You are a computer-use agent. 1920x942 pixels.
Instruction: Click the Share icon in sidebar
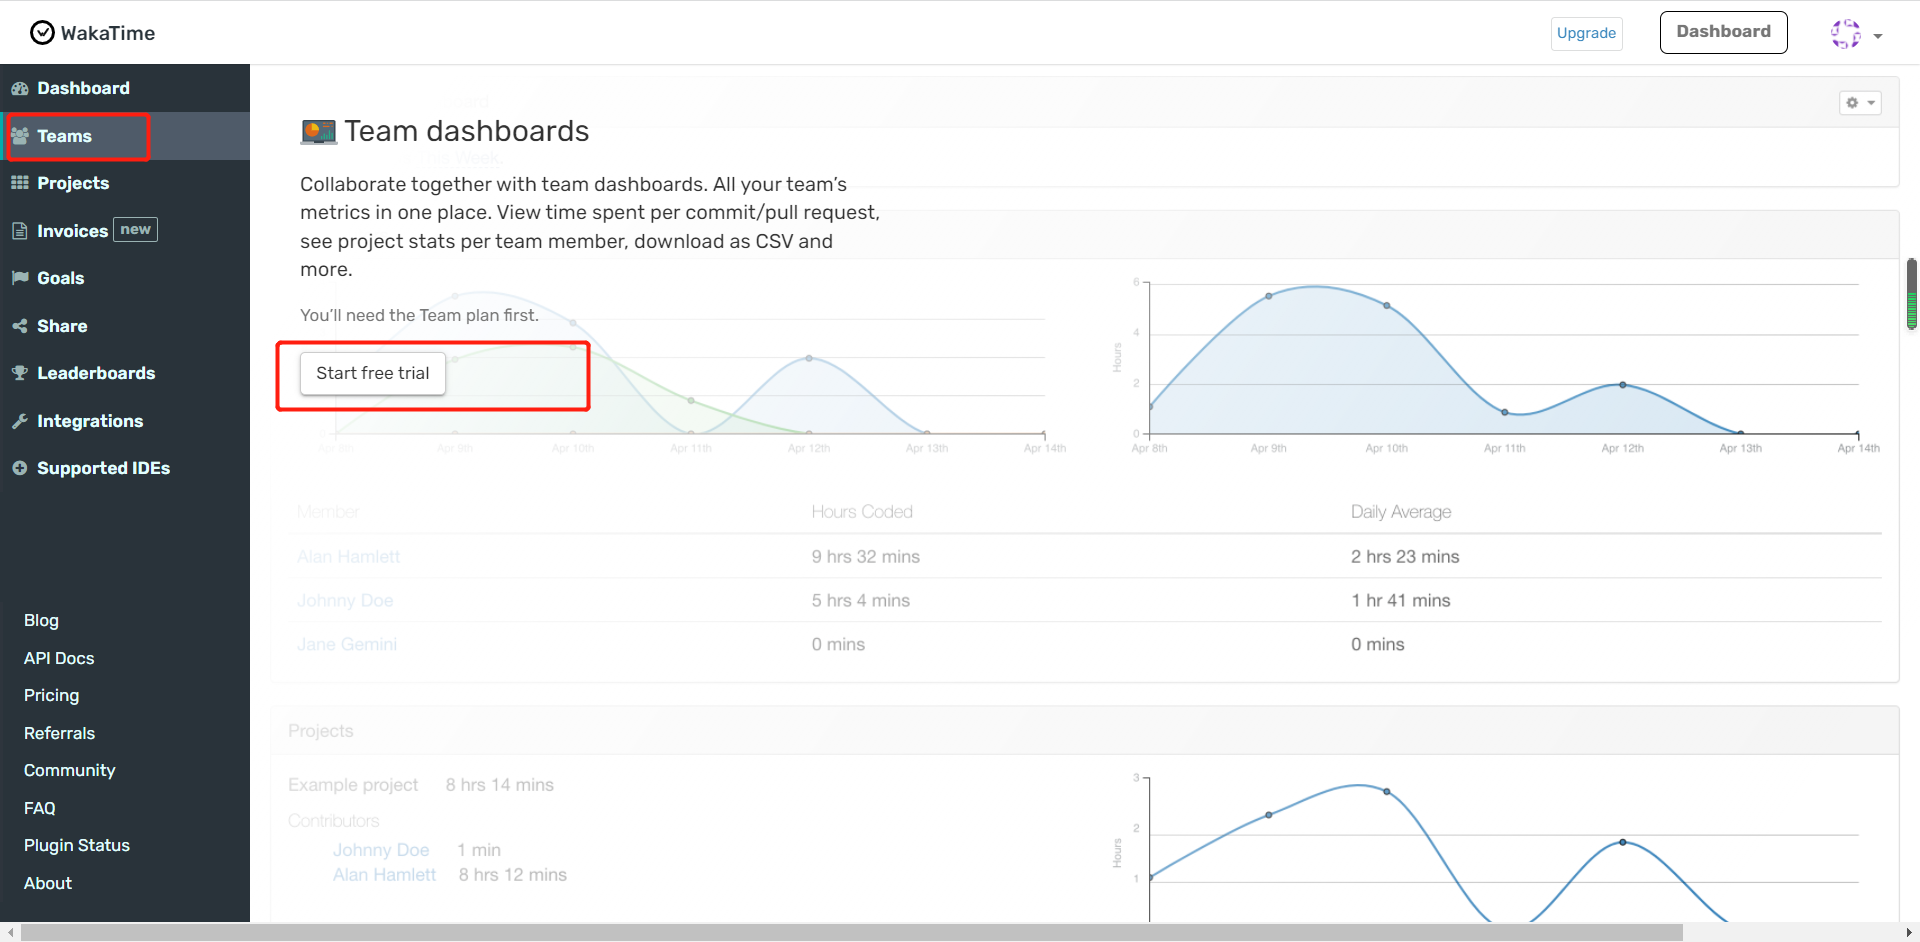point(20,326)
